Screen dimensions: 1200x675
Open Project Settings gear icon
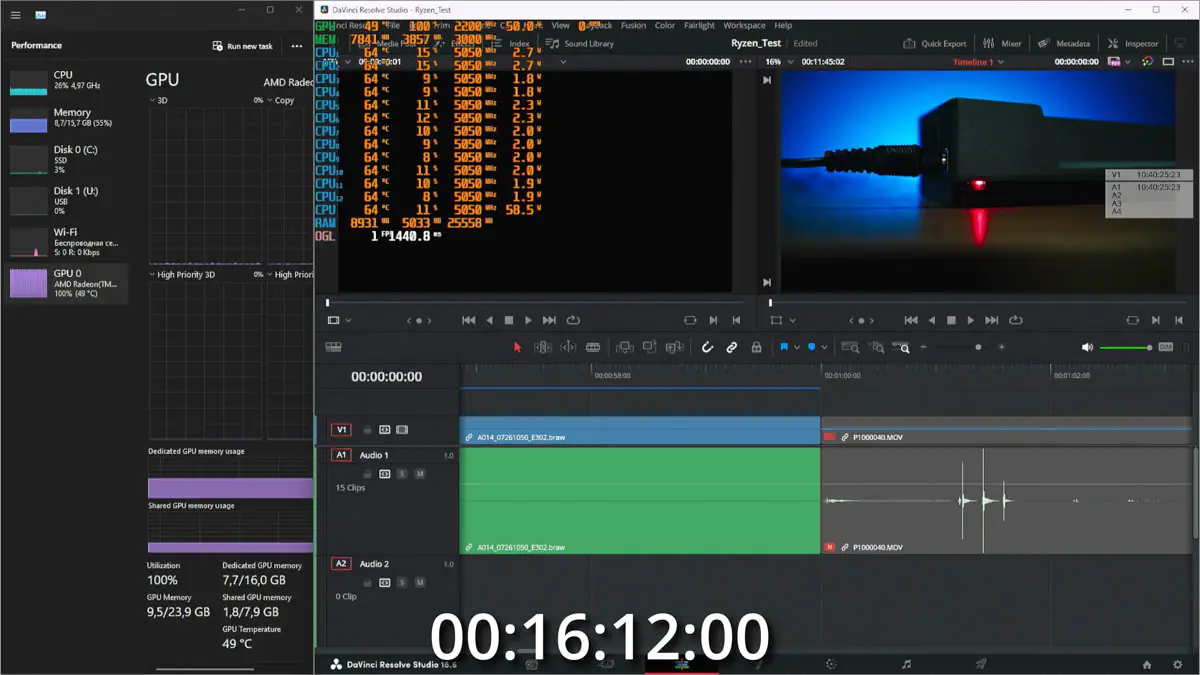tap(1177, 664)
